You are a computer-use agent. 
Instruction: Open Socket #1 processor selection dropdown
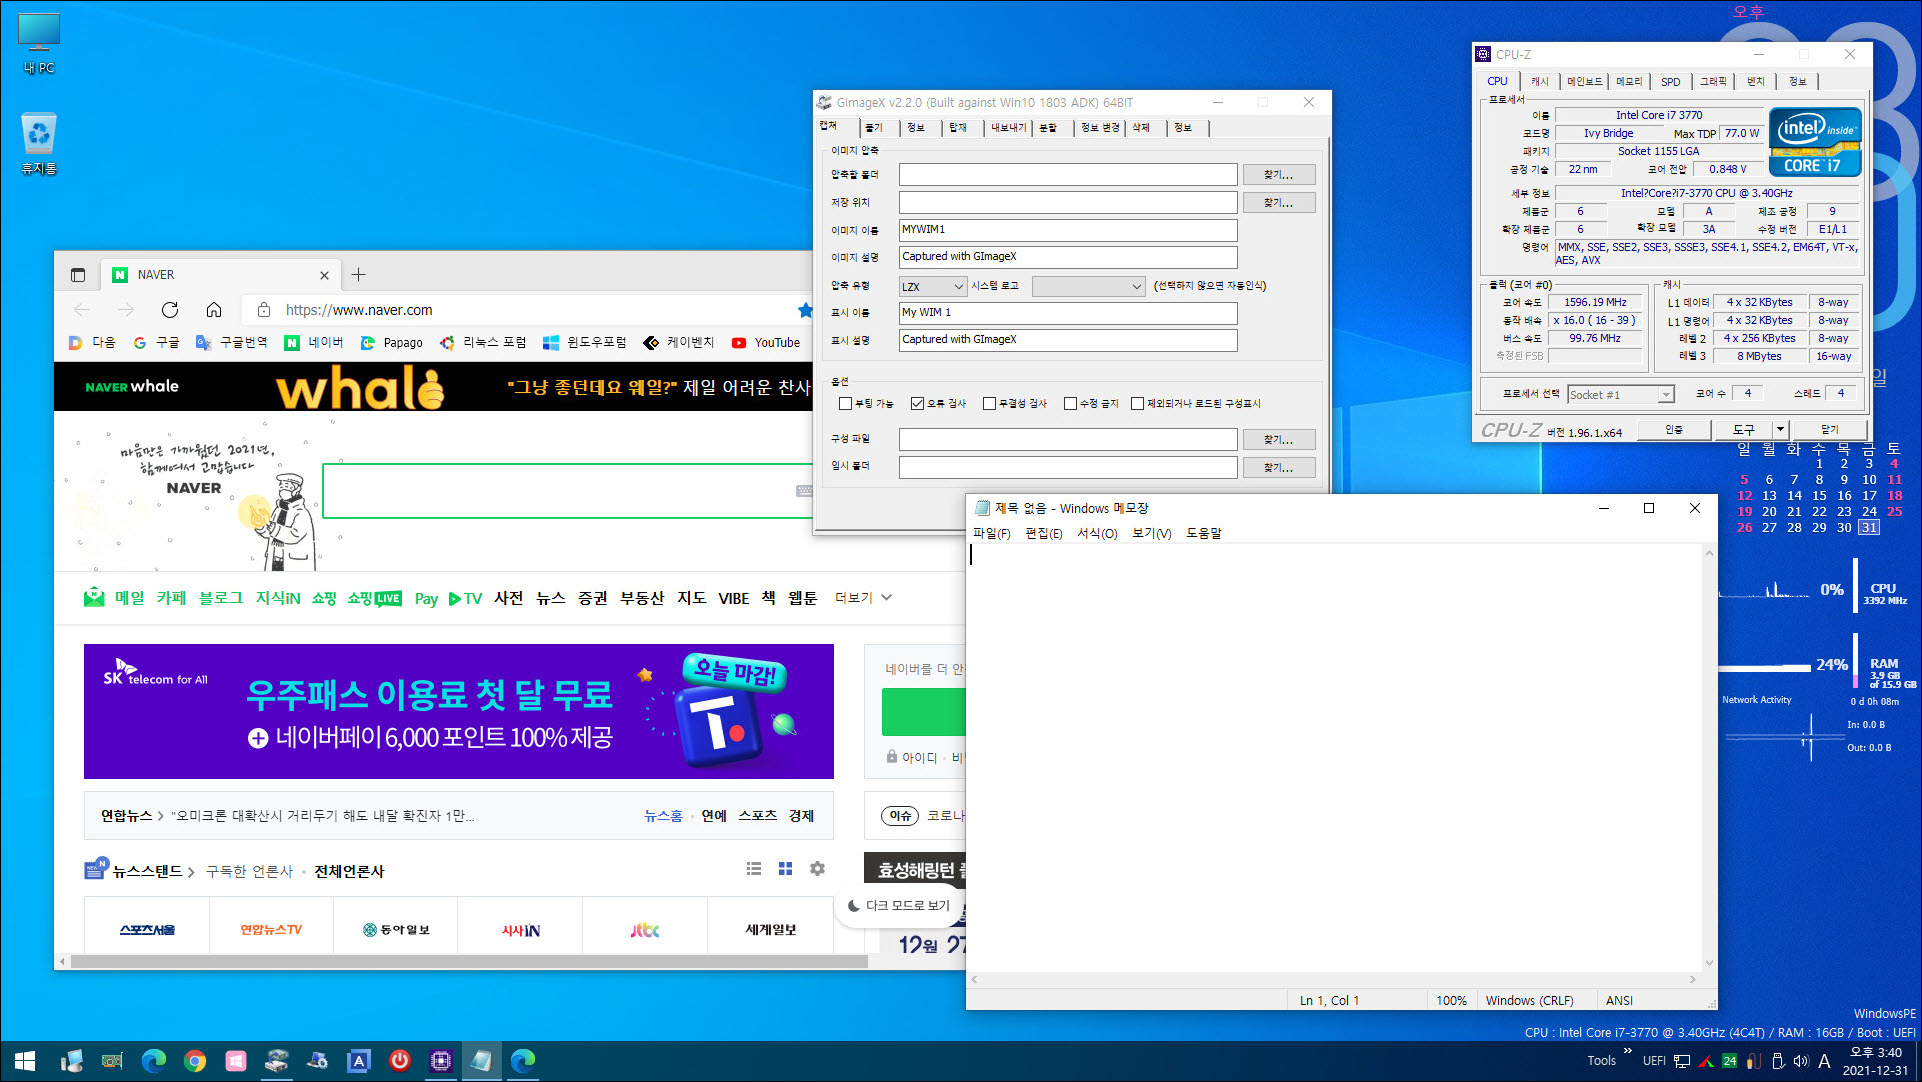(1621, 395)
